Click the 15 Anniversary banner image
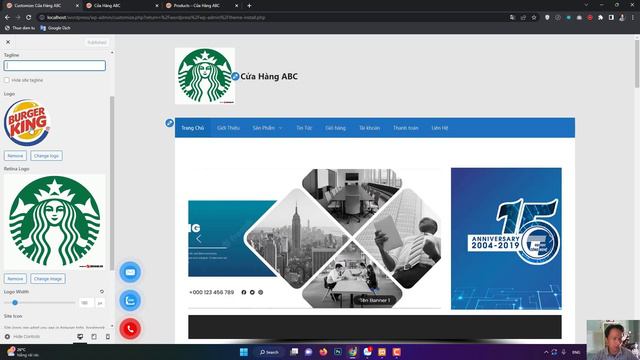The height and width of the screenshot is (360, 640). pos(506,239)
